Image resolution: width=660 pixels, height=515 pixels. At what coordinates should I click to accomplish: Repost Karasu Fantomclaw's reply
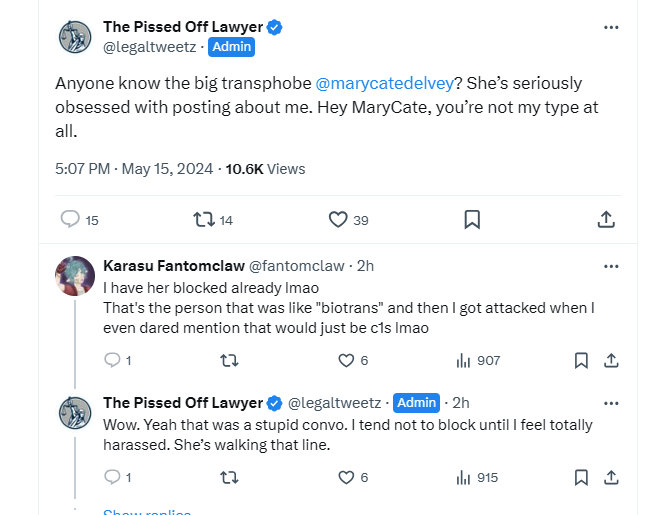click(229, 360)
